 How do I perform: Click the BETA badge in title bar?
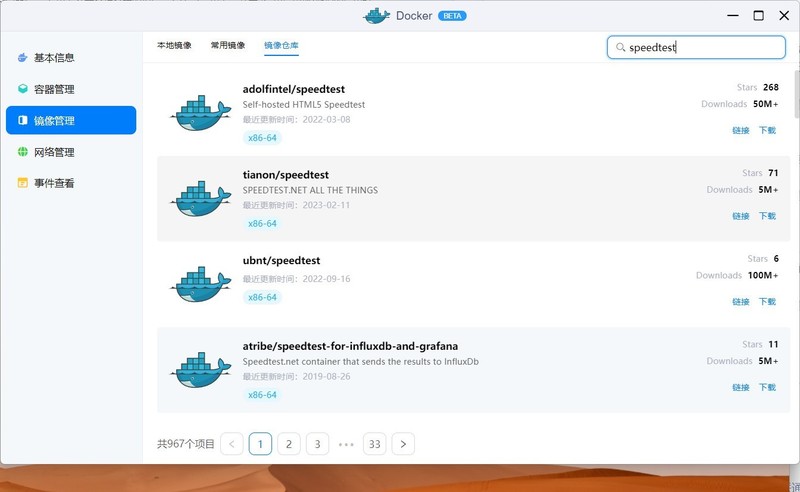[452, 16]
